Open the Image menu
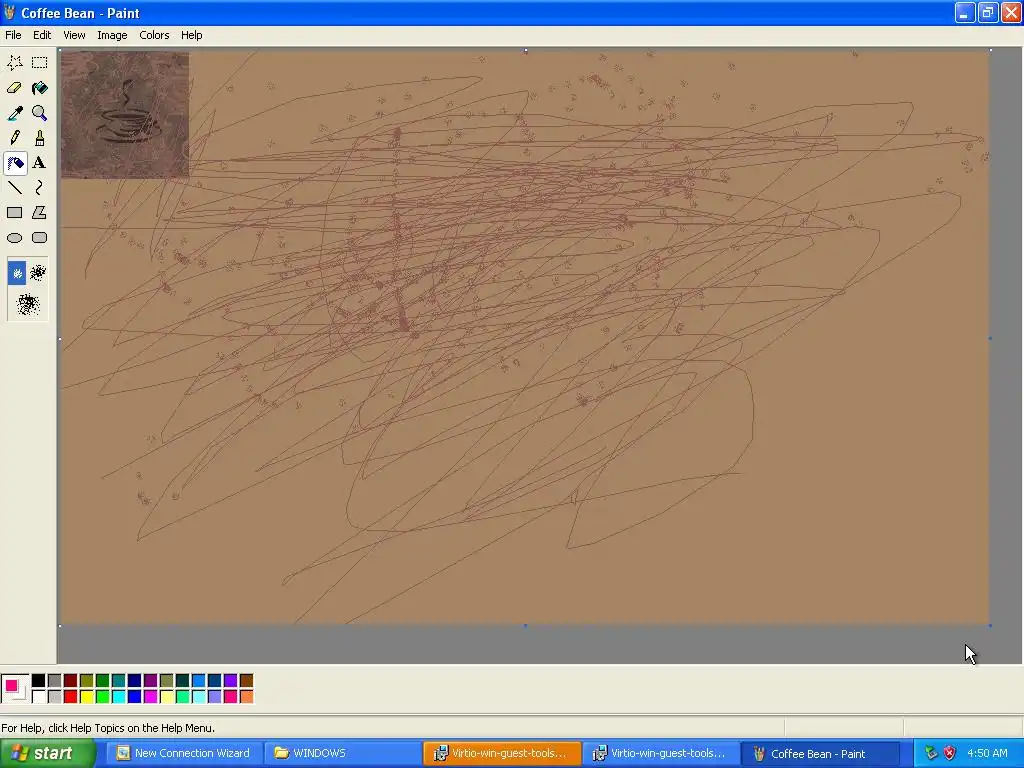The height and width of the screenshot is (768, 1024). coord(112,35)
